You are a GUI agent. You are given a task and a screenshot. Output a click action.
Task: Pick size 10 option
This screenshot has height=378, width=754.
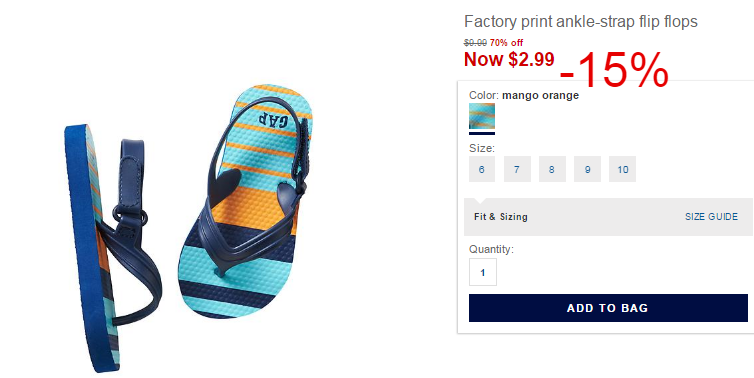coord(622,169)
